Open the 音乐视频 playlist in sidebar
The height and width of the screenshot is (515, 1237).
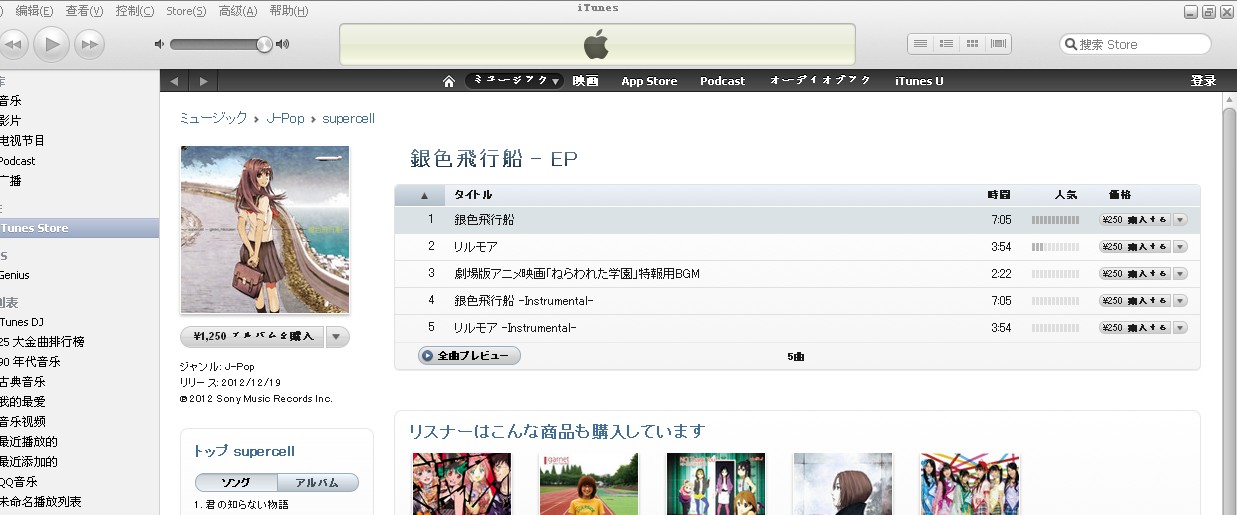click(23, 422)
